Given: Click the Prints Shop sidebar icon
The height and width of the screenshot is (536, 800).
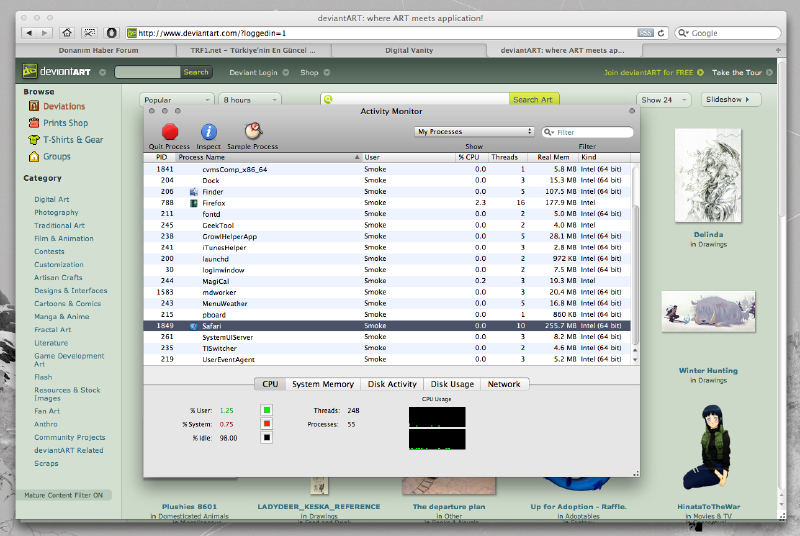Looking at the screenshot, I should pos(34,122).
